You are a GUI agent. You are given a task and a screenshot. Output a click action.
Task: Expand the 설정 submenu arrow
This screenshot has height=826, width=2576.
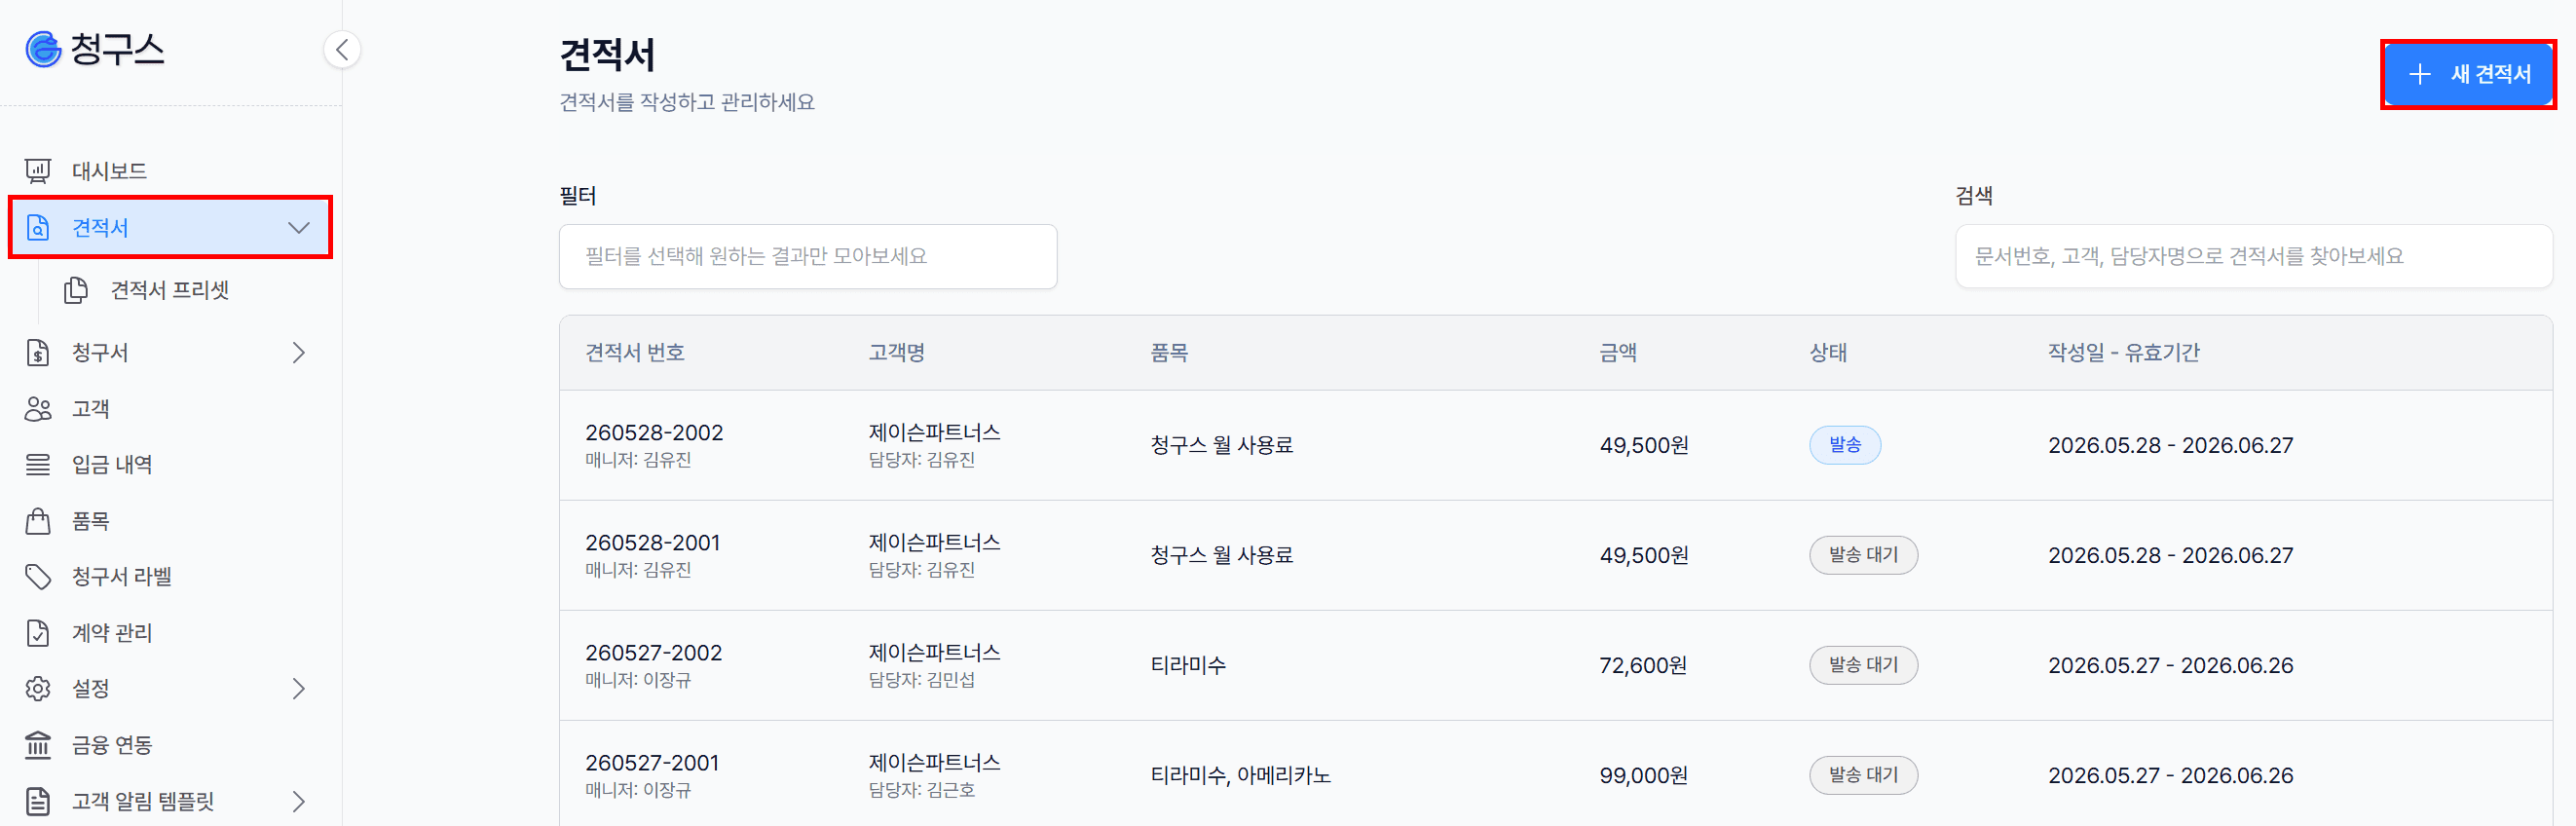298,689
